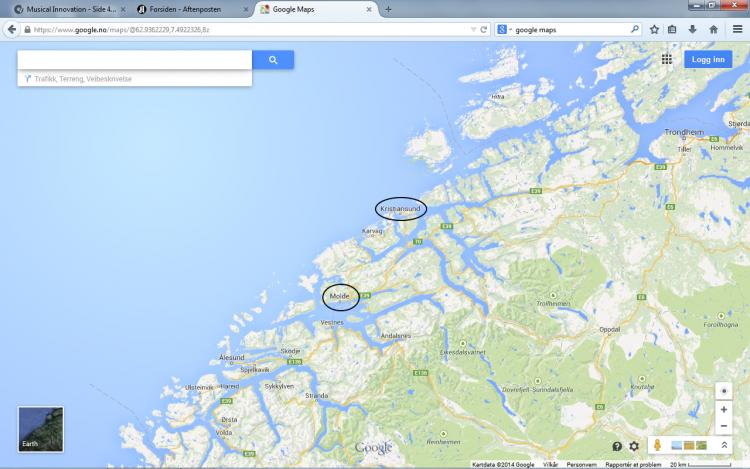This screenshot has width=750, height=469.
Task: Click the Logg inn button
Action: (x=708, y=59)
